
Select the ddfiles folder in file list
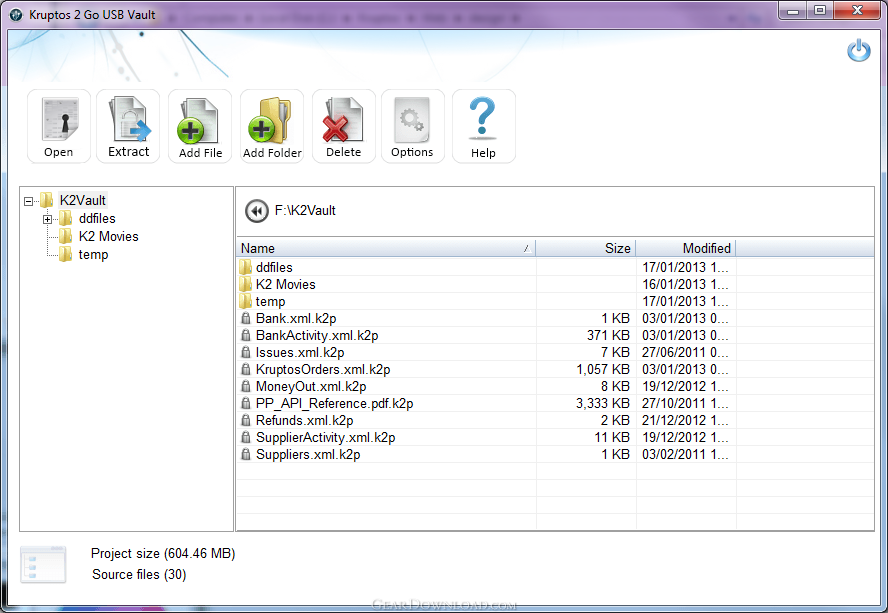click(x=274, y=268)
